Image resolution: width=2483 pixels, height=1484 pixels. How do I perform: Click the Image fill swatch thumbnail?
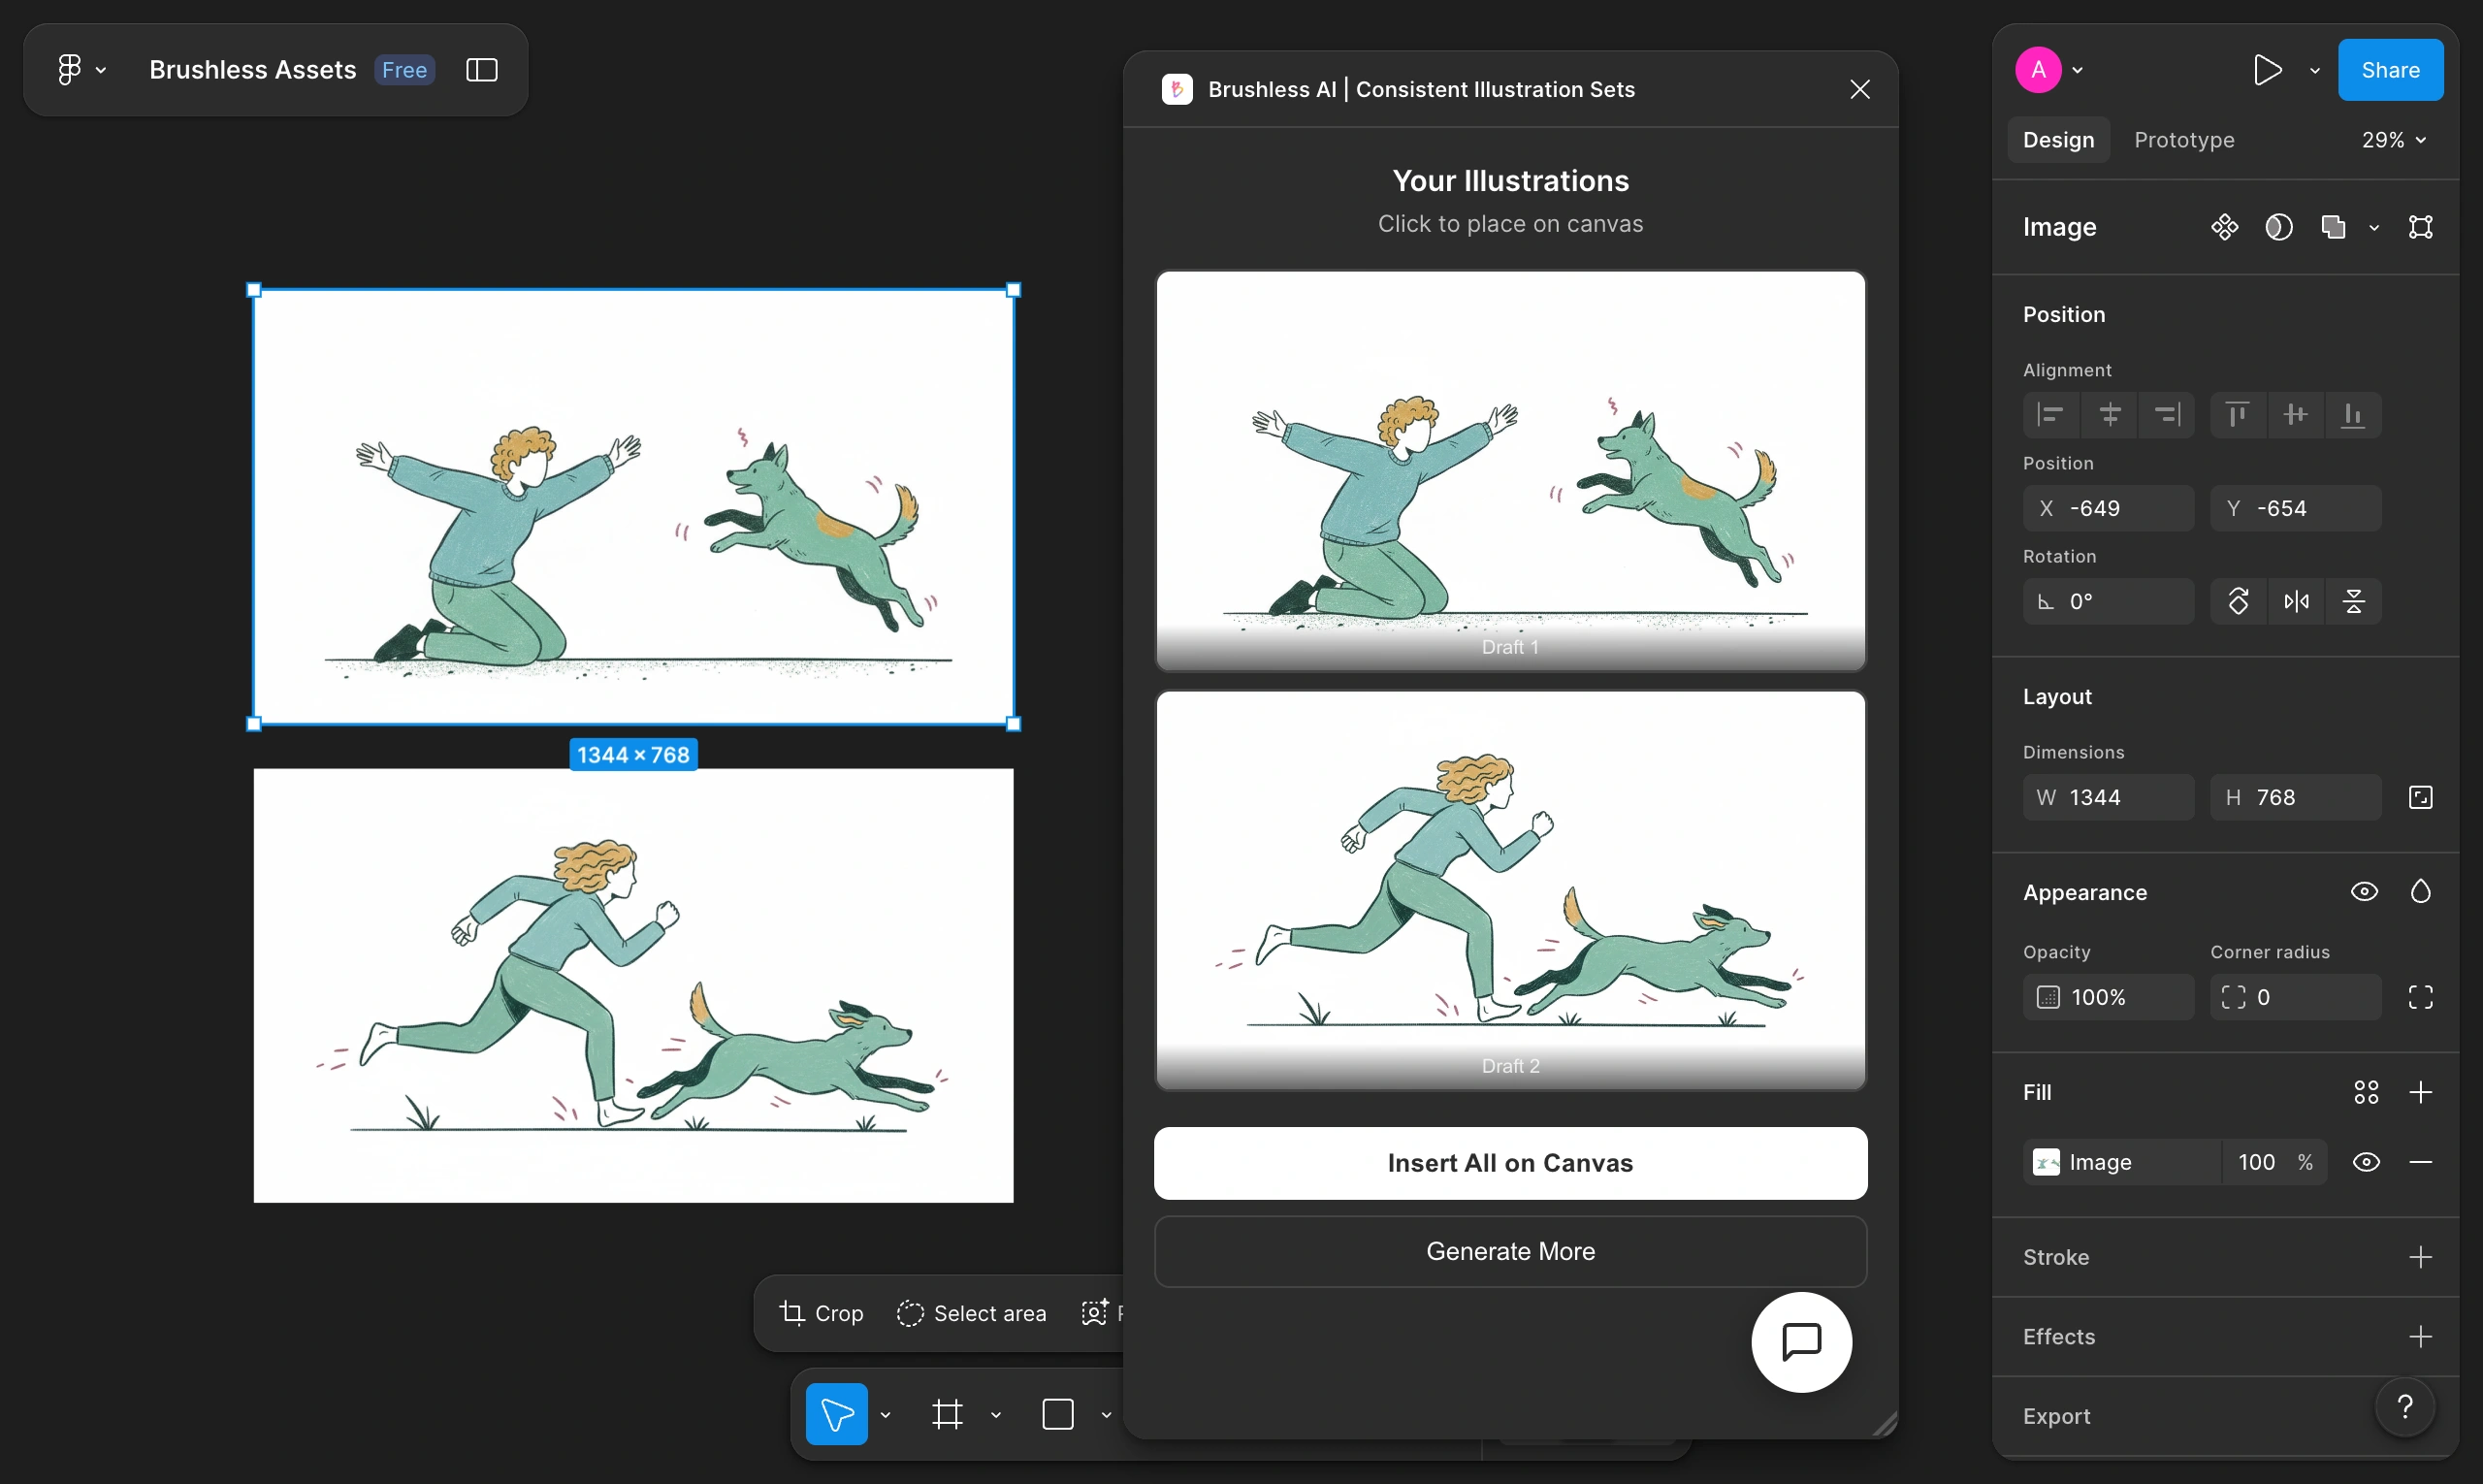coord(2046,1162)
